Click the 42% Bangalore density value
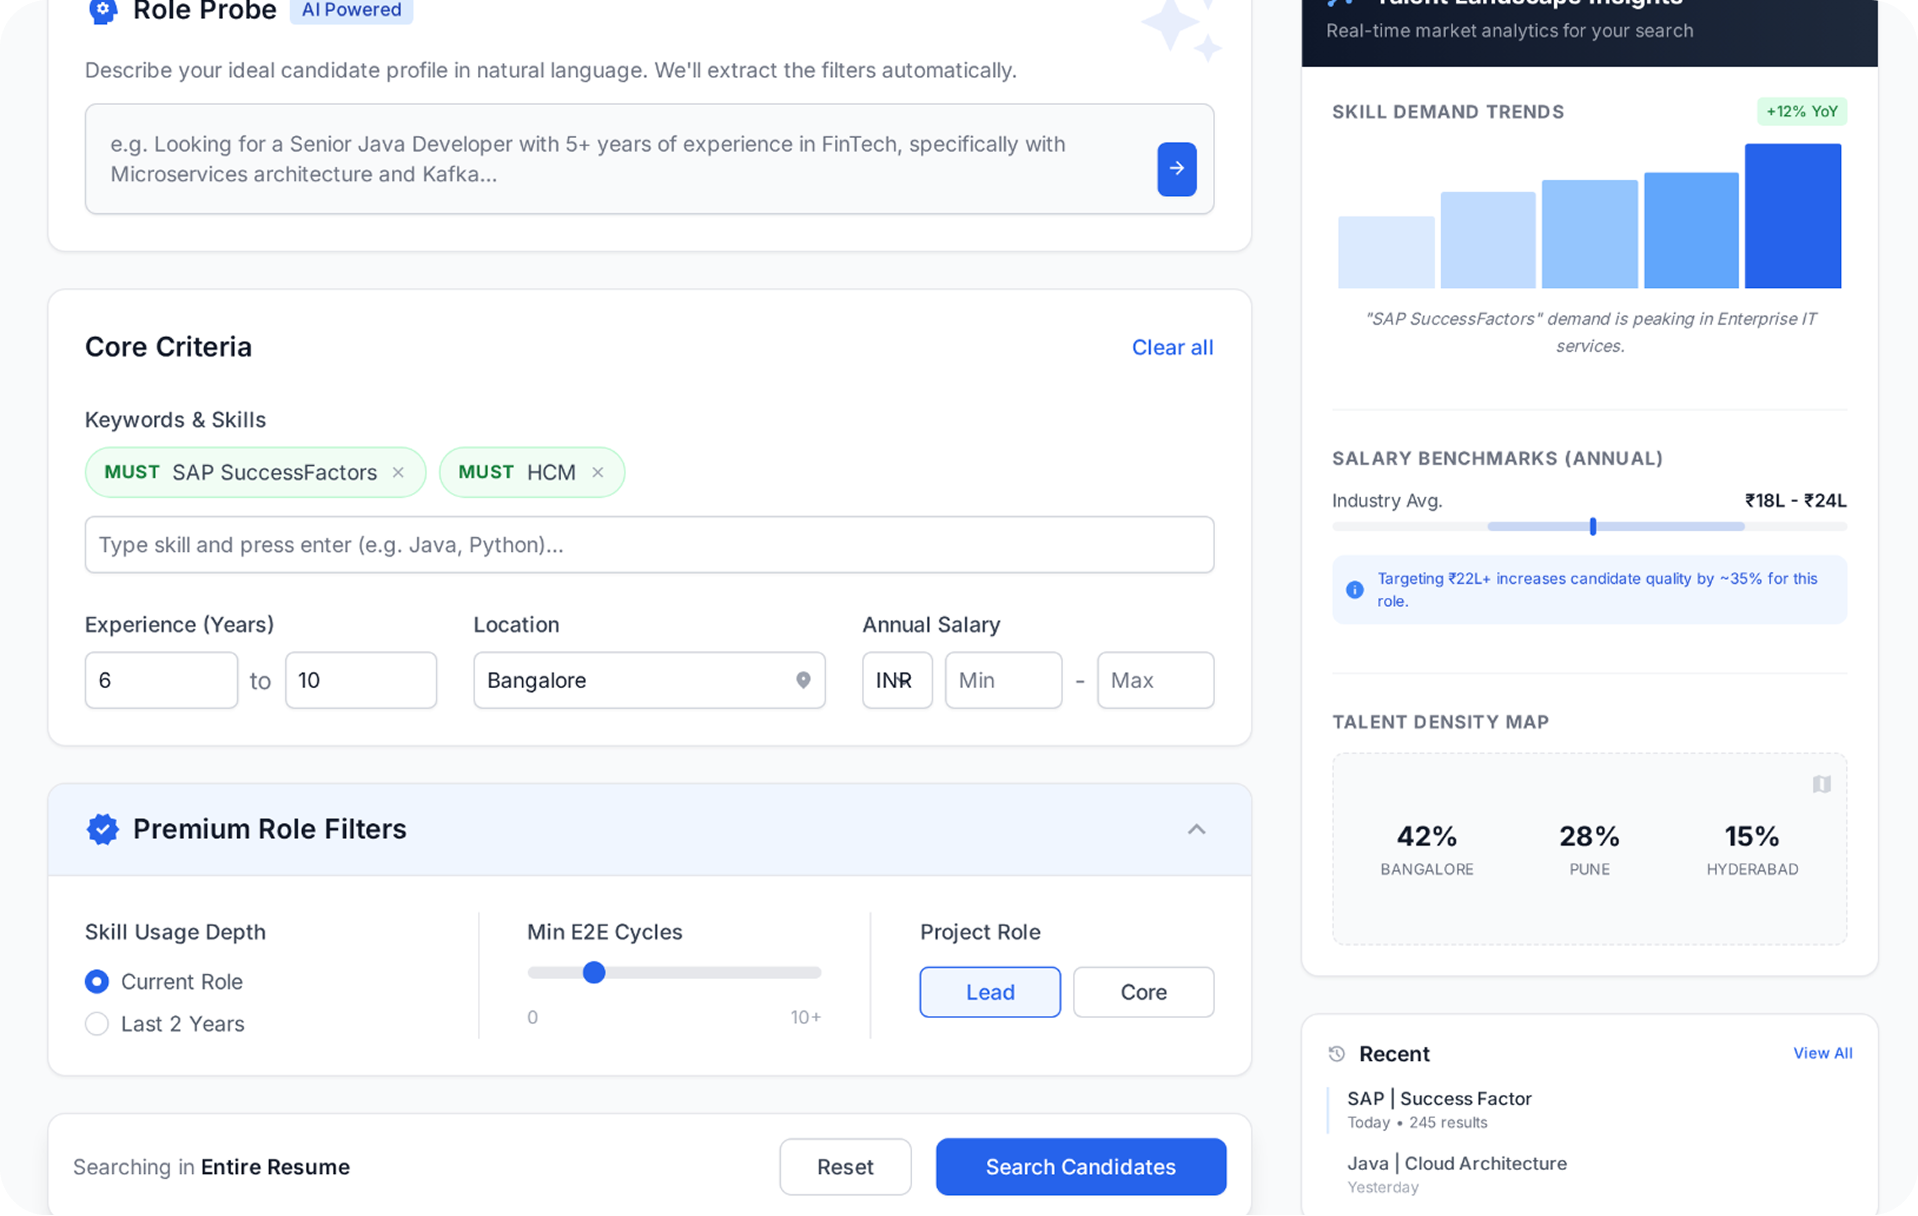Image resolution: width=1918 pixels, height=1216 pixels. click(1426, 836)
